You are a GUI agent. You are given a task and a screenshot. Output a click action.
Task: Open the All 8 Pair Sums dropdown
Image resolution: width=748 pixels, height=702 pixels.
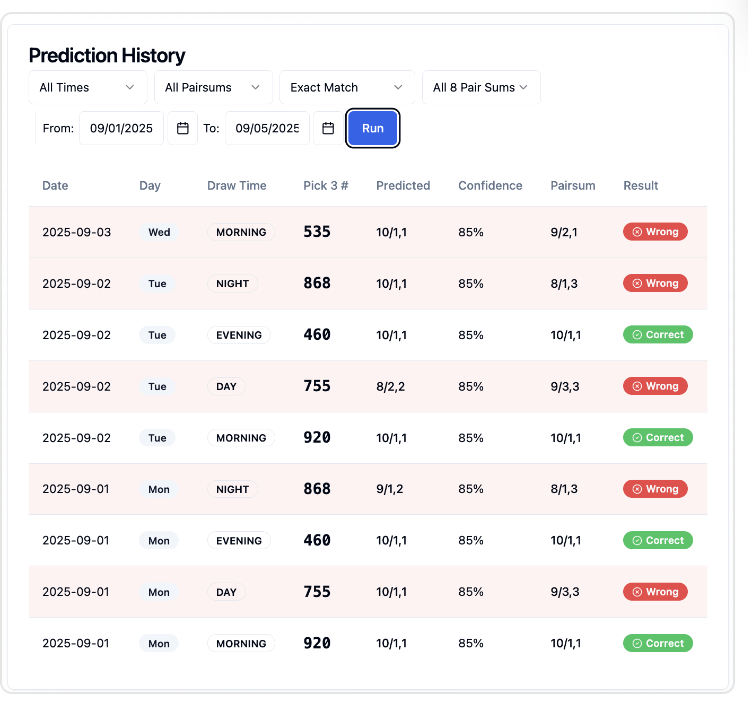[x=481, y=87]
